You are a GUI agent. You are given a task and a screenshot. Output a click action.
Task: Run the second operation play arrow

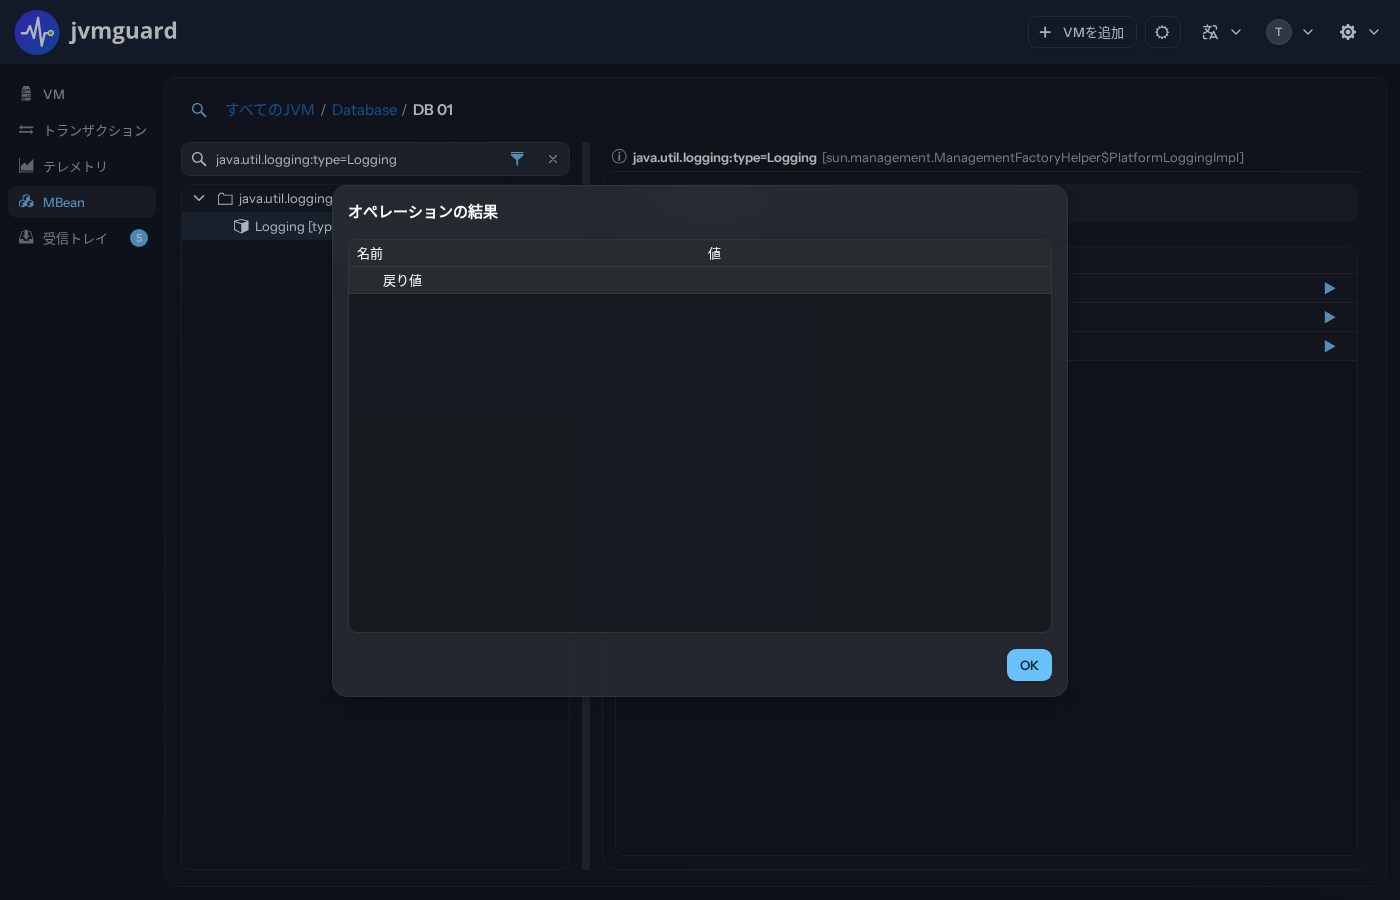tap(1329, 317)
